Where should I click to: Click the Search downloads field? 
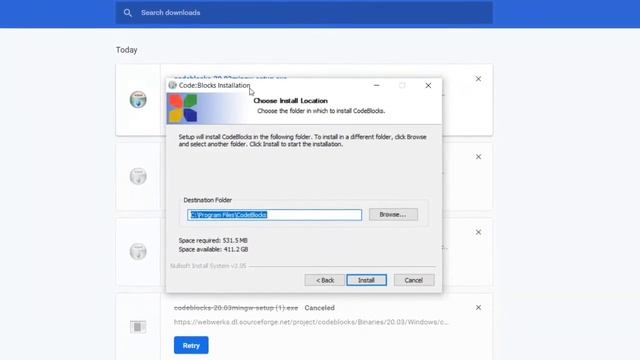point(304,13)
